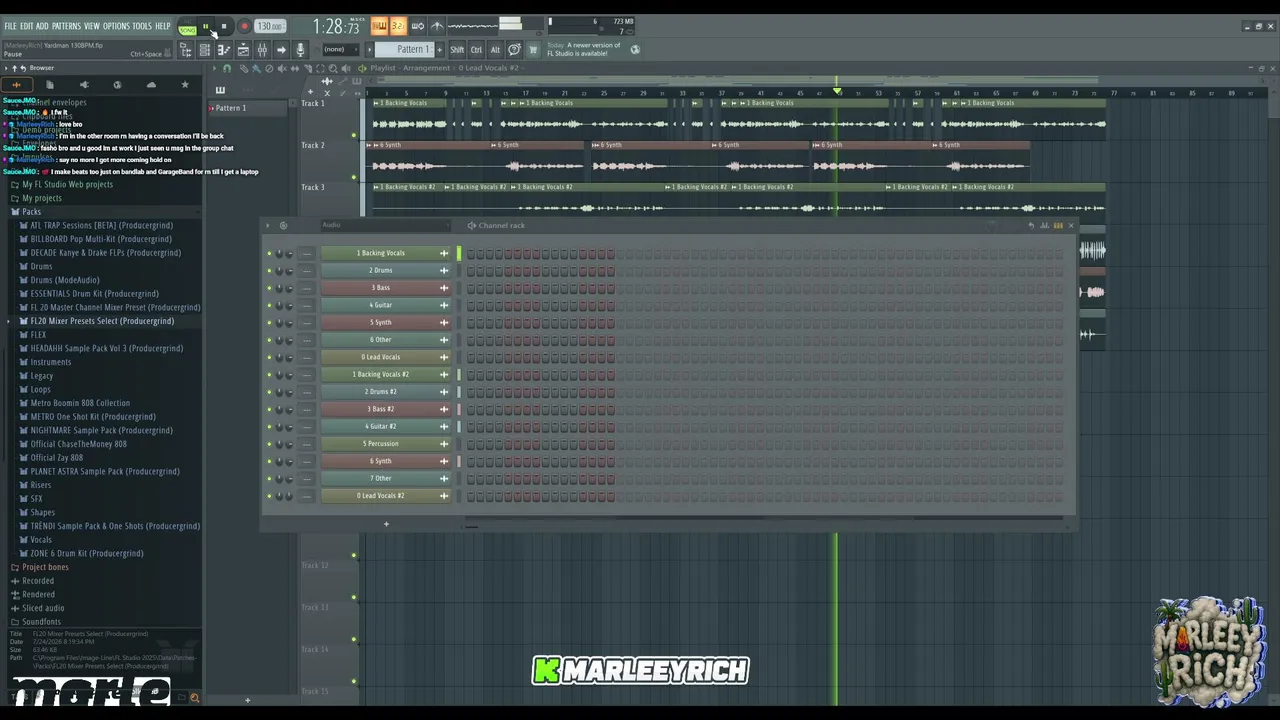Collapse the Packs folder in browser

(x=32, y=212)
